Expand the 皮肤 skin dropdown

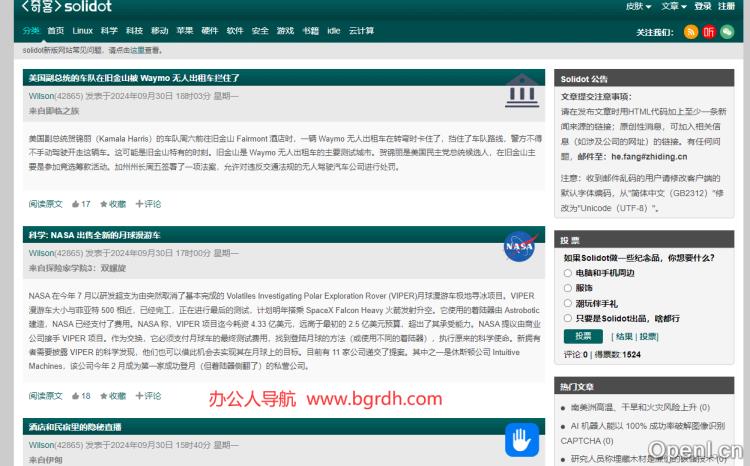point(638,6)
